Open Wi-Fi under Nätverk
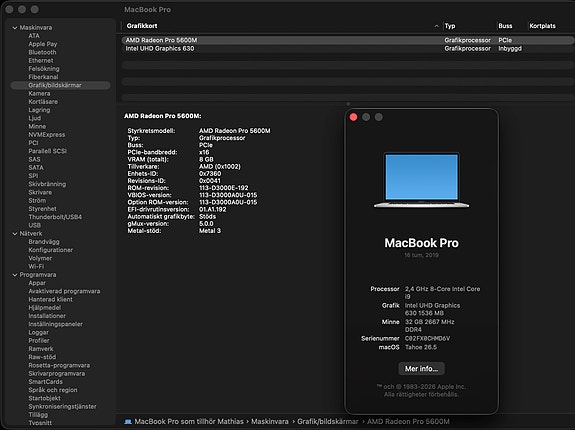 [x=36, y=267]
